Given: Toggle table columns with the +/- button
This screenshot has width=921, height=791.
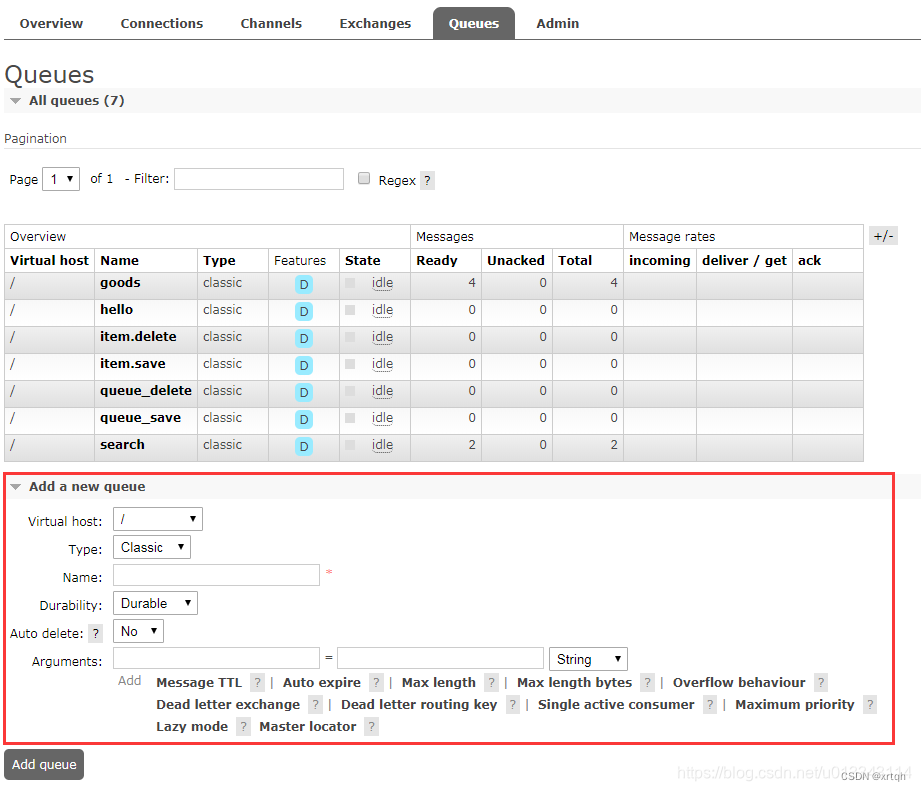Looking at the screenshot, I should [883, 236].
